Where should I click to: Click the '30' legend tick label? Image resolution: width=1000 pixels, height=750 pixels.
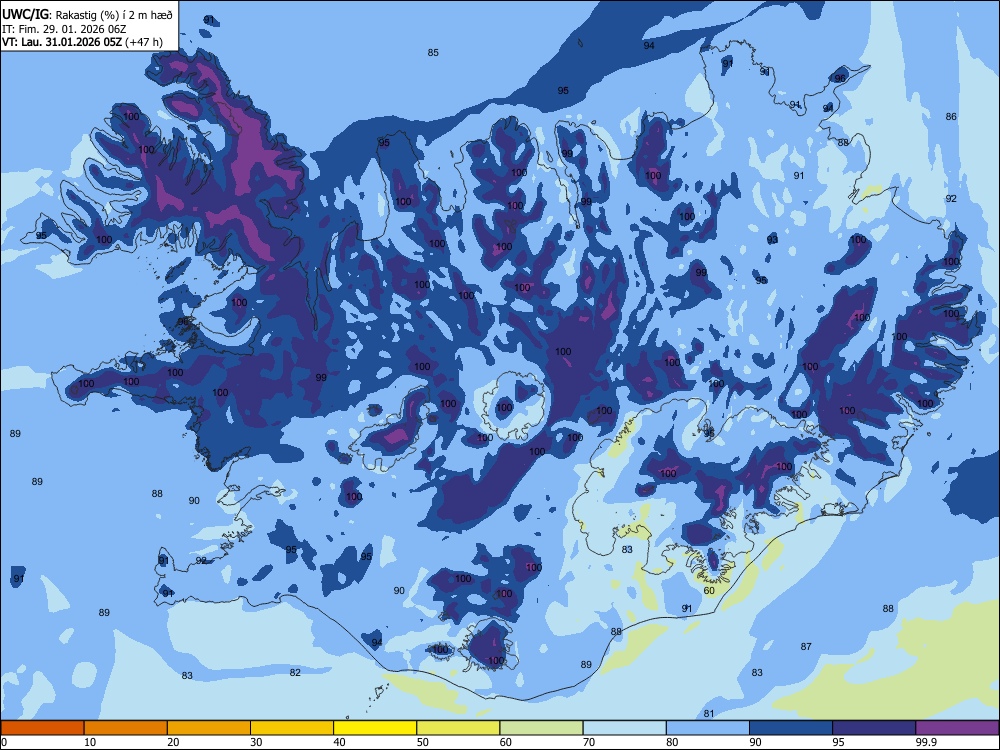tap(256, 742)
